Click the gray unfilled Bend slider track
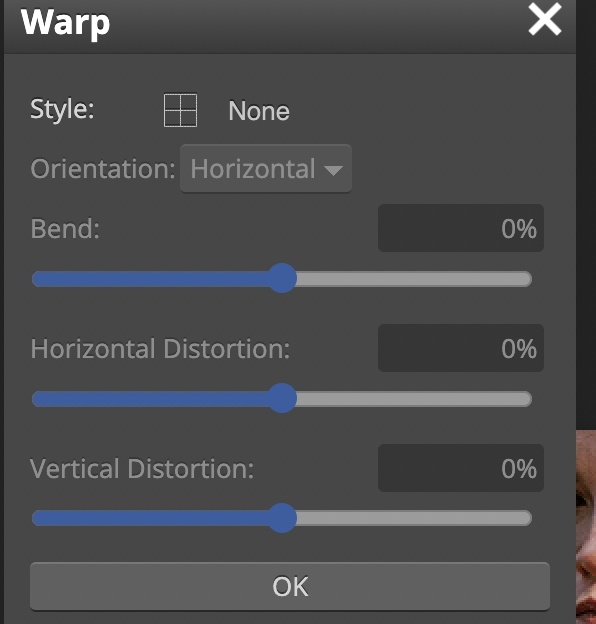This screenshot has width=596, height=624. point(414,279)
